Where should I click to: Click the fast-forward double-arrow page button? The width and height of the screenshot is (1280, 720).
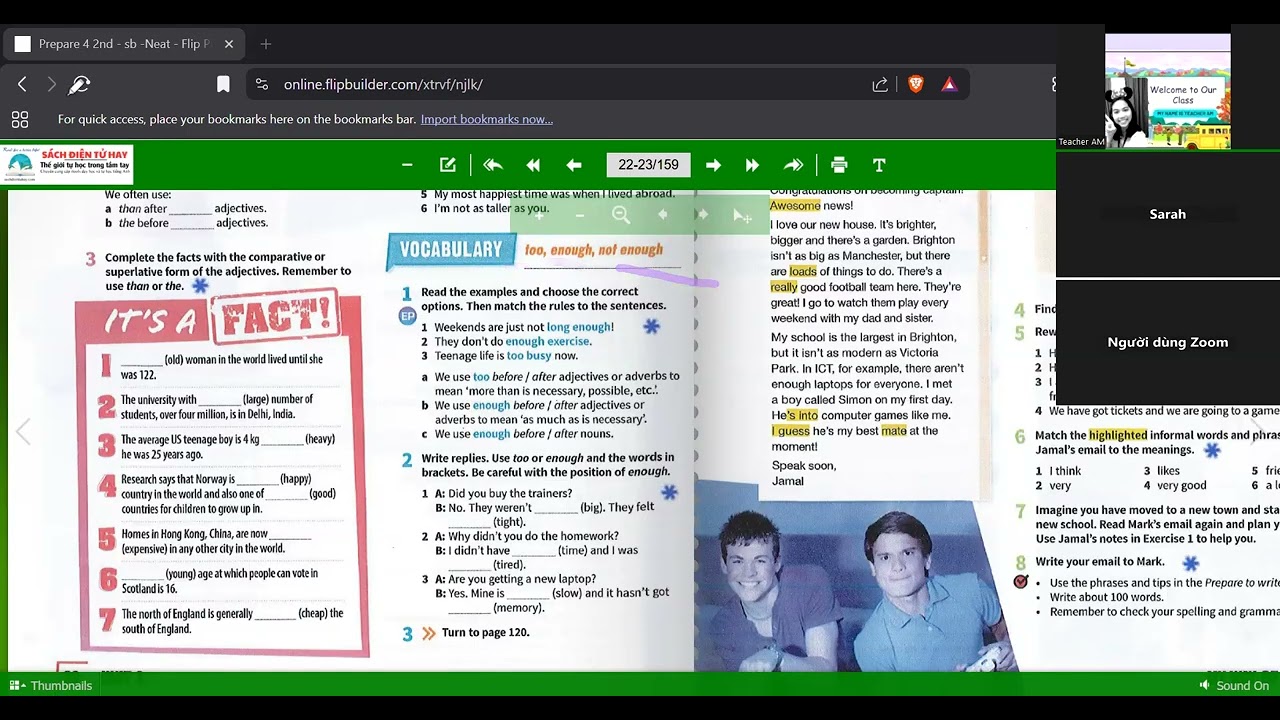click(x=752, y=165)
